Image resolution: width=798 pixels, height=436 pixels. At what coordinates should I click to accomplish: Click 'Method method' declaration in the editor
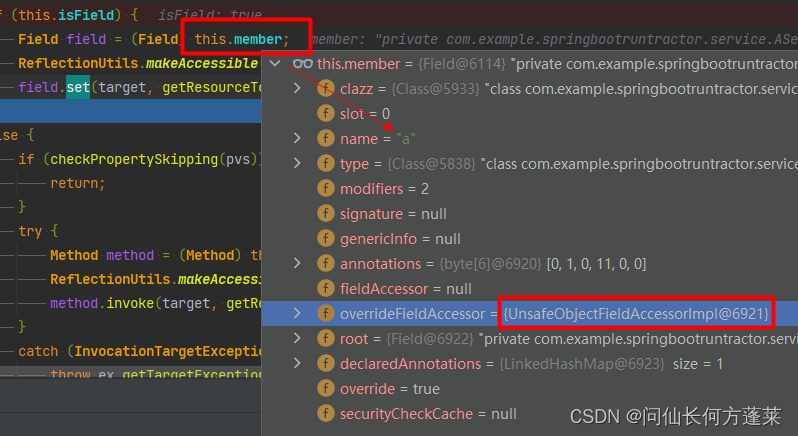(x=102, y=255)
